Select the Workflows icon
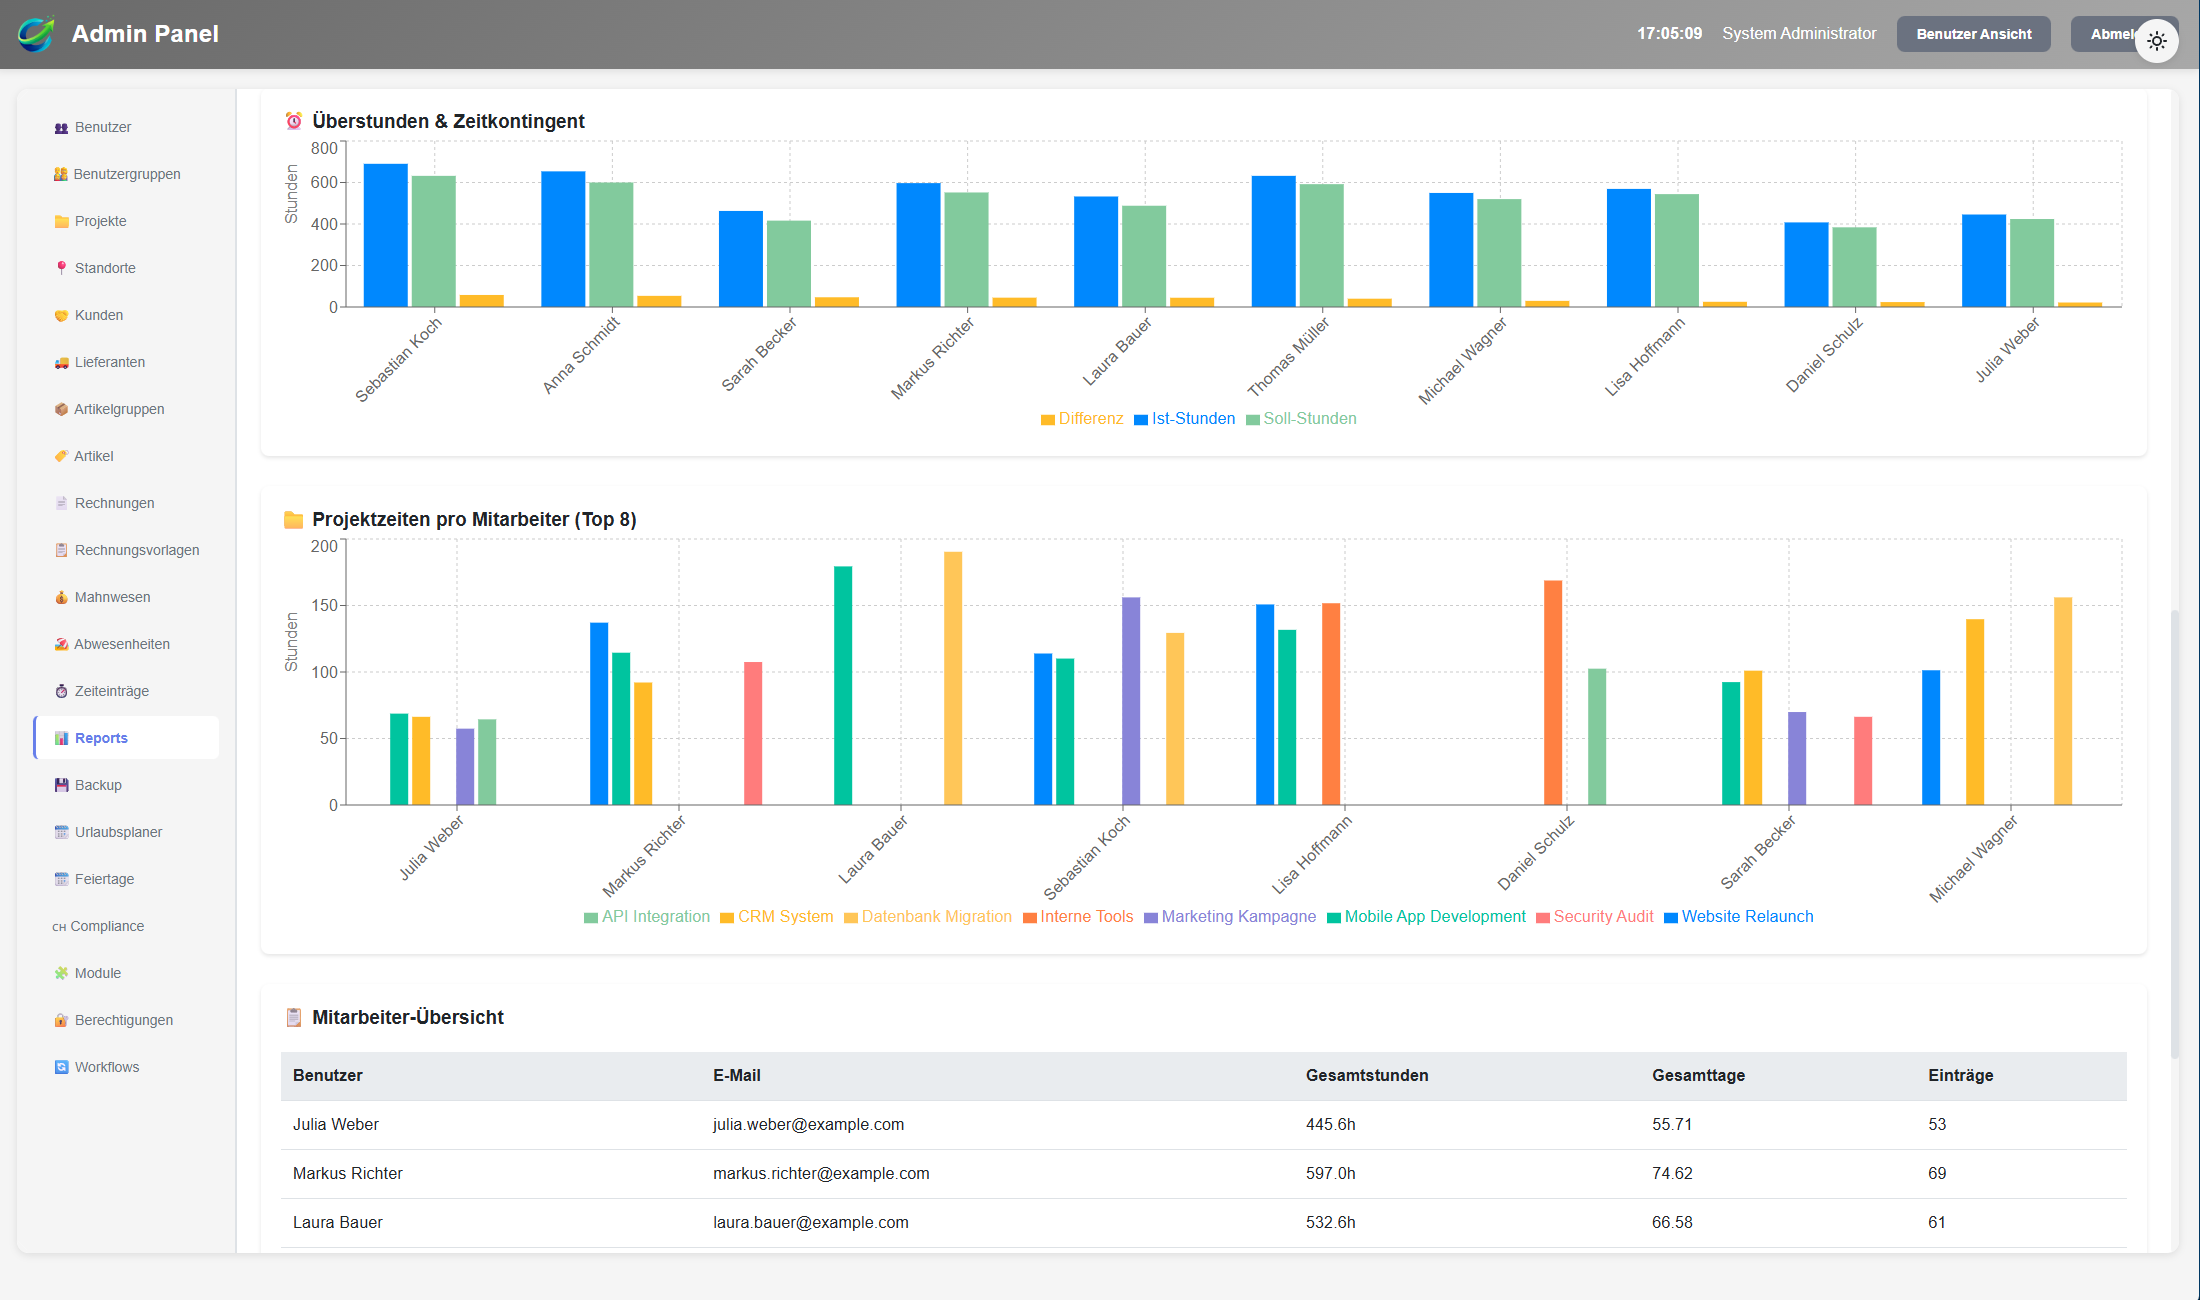 (61, 1067)
